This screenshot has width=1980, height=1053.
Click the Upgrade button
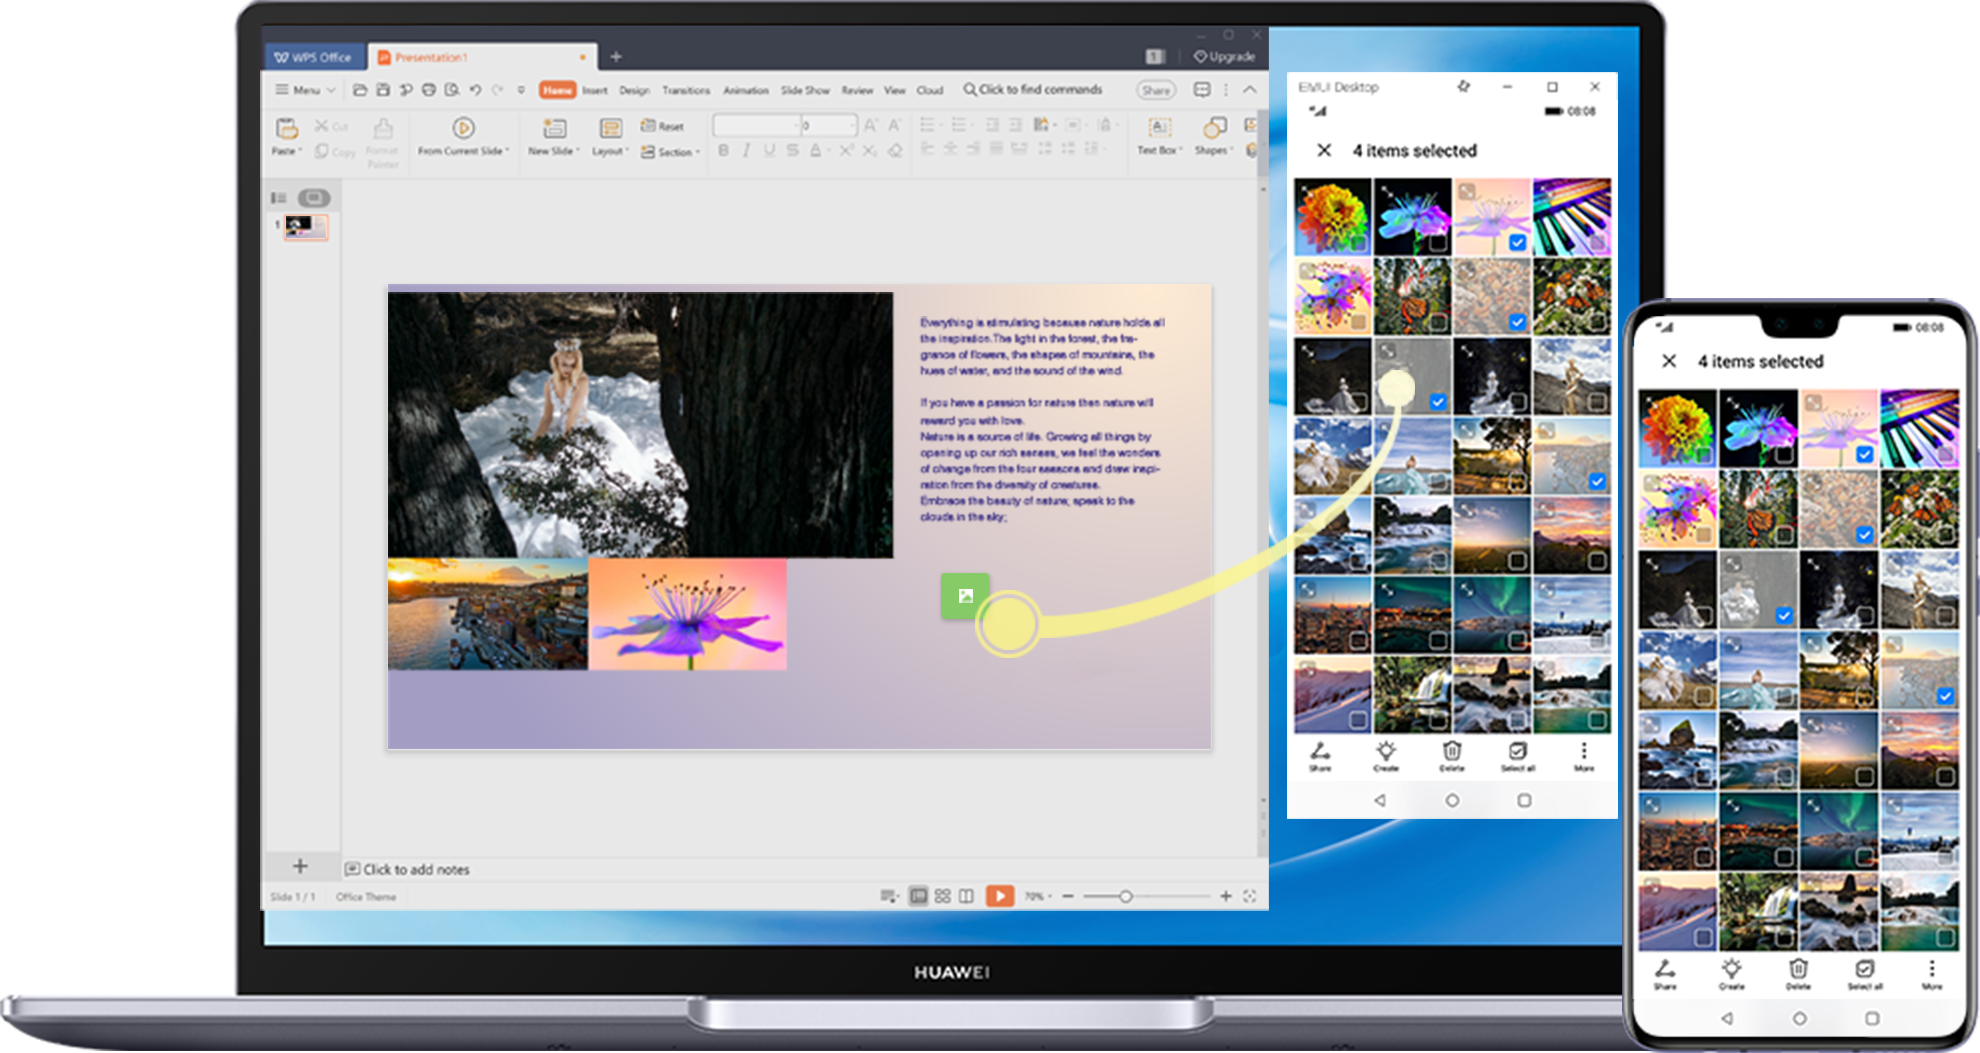point(1224,57)
